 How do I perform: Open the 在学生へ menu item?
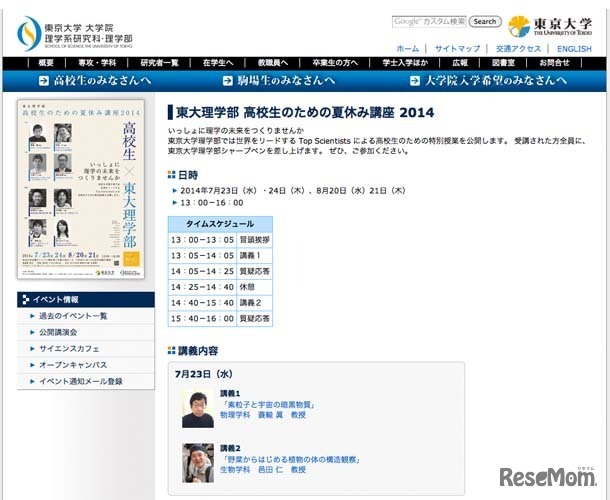tap(218, 63)
